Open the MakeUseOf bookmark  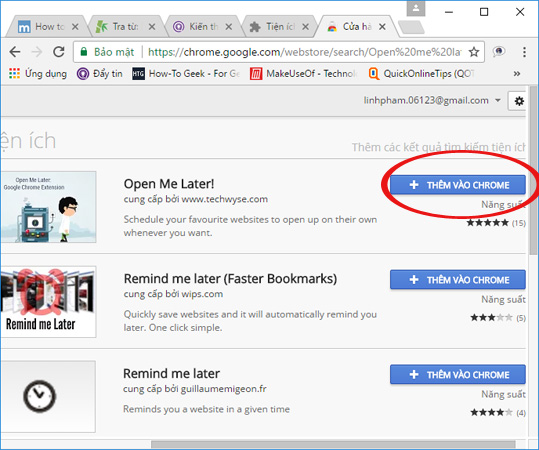click(304, 73)
